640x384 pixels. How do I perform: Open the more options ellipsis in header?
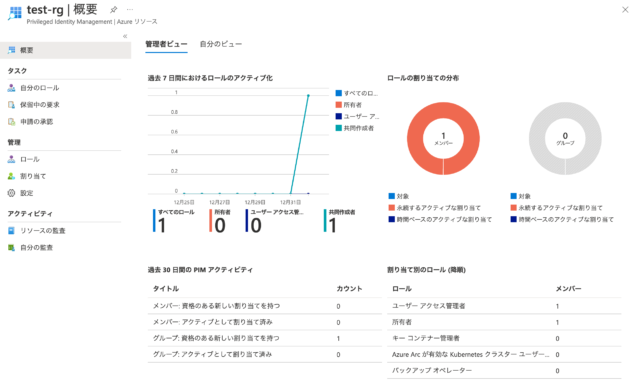(x=130, y=9)
